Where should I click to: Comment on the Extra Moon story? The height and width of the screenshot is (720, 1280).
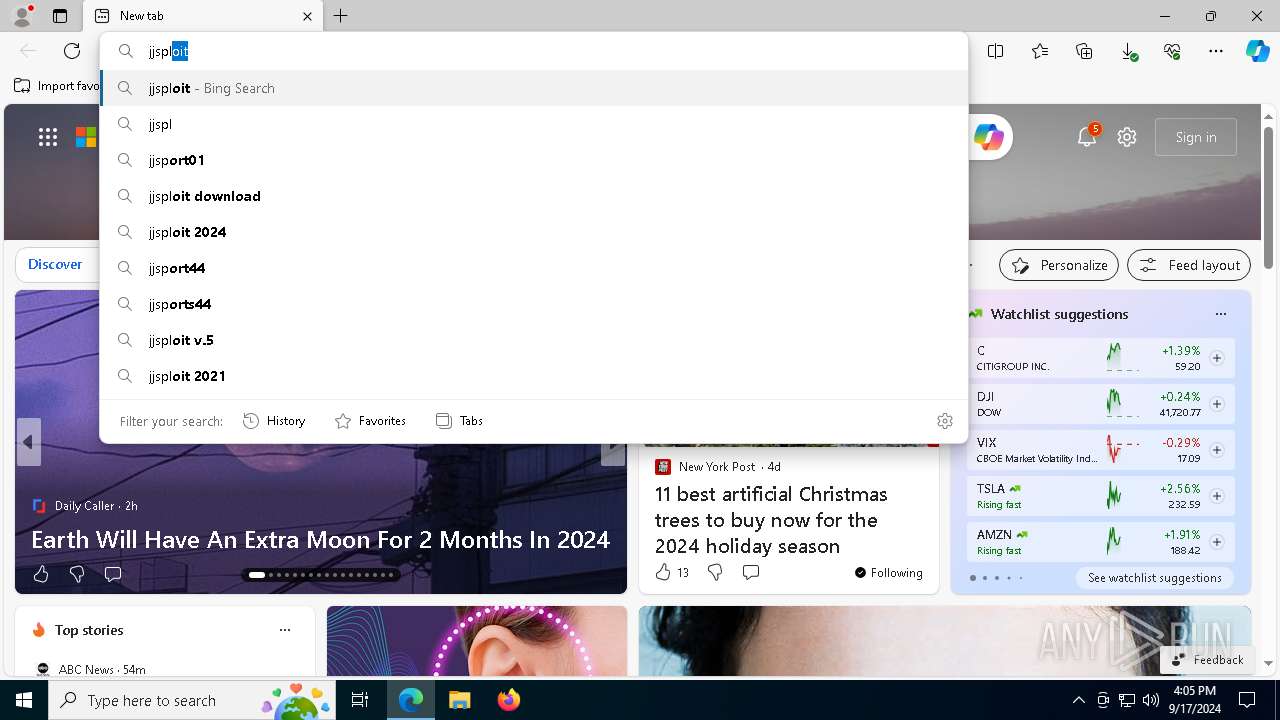tap(113, 574)
